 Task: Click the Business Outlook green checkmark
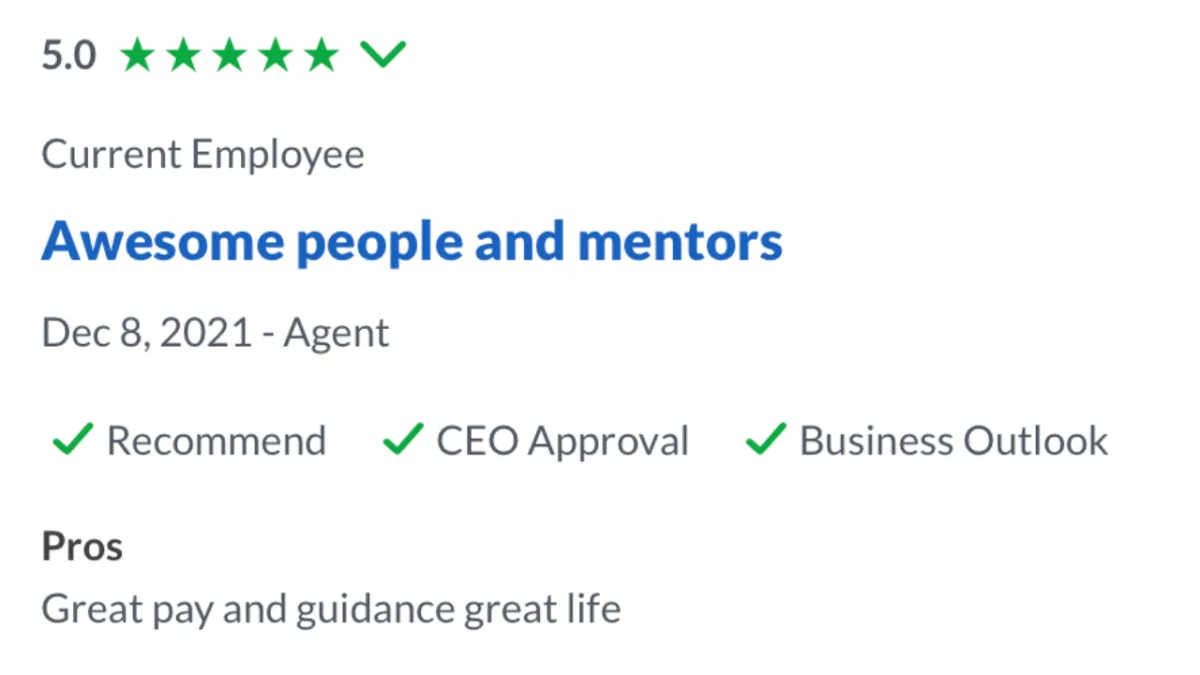click(x=766, y=438)
